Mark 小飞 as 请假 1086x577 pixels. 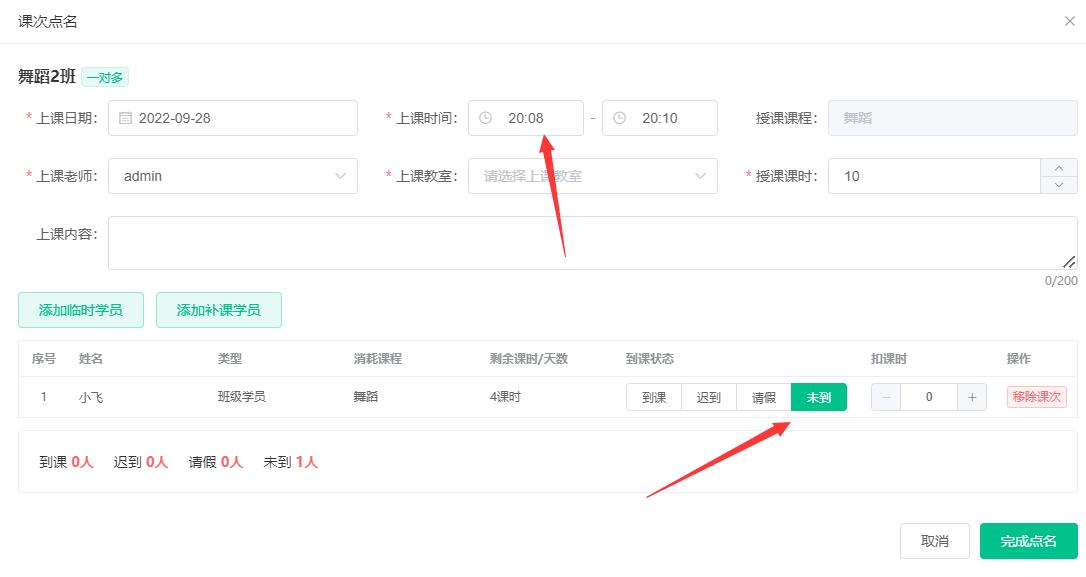point(764,396)
